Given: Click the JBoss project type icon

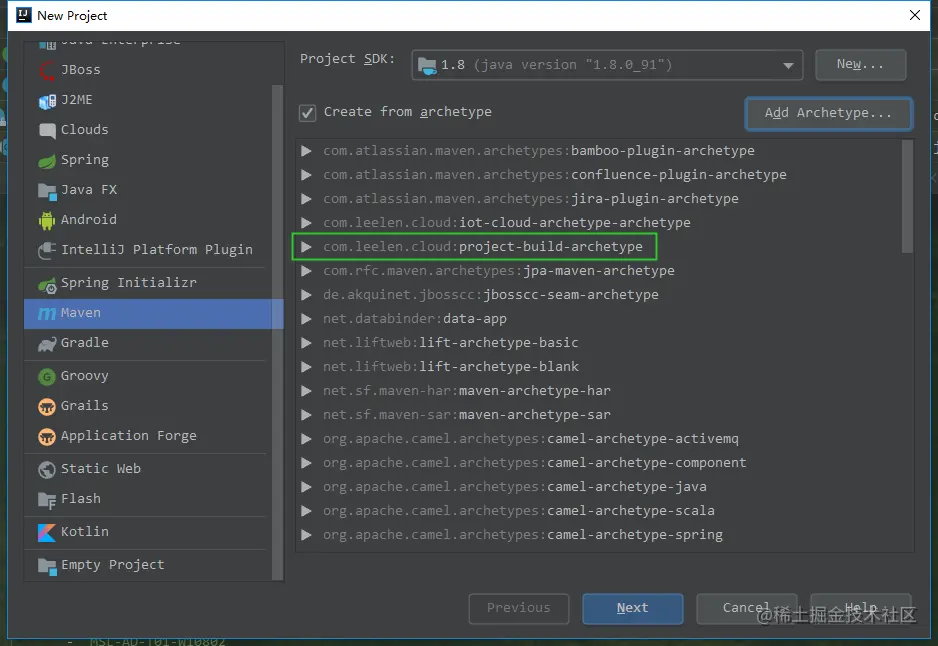Looking at the screenshot, I should coord(47,71).
